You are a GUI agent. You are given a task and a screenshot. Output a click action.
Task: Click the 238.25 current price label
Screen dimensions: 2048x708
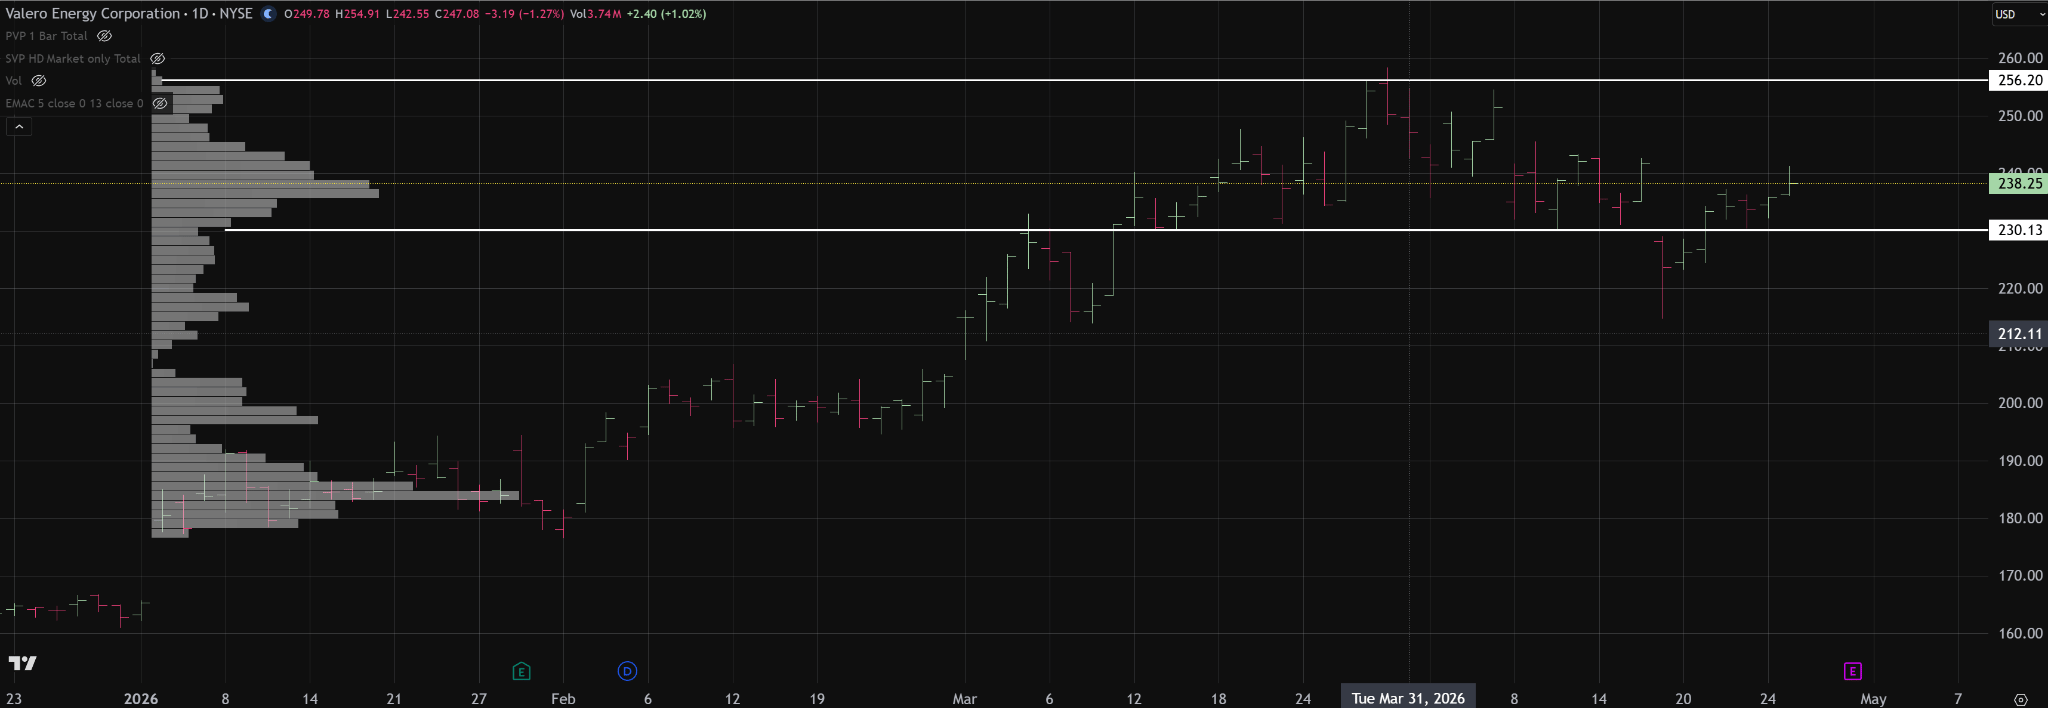(x=2019, y=184)
